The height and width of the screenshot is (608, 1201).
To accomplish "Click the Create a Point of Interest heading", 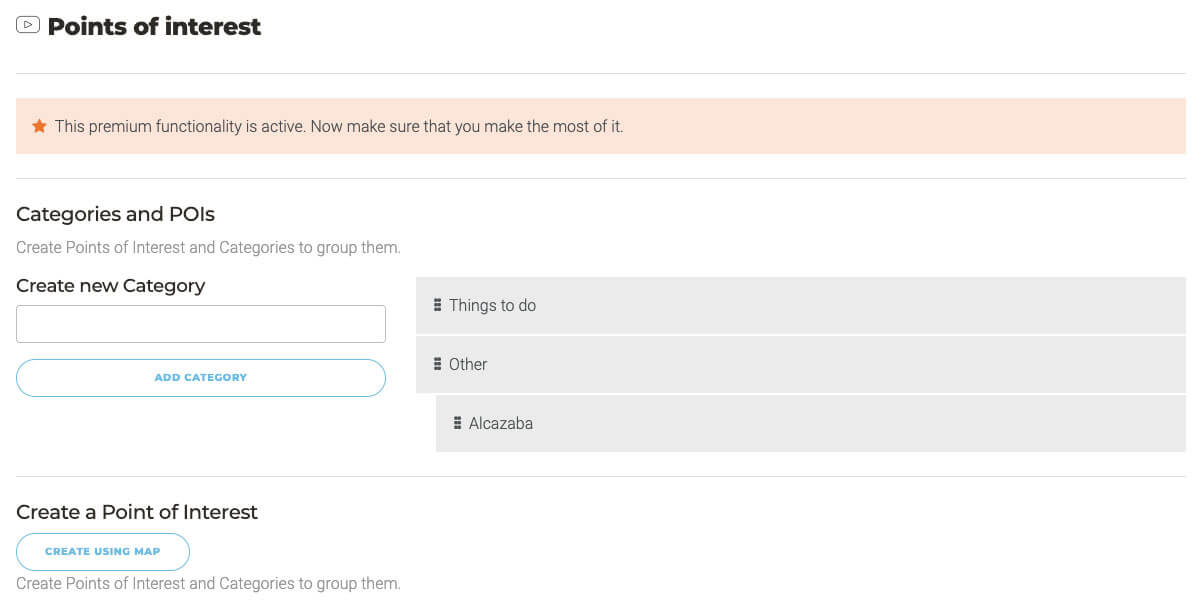I will point(137,512).
